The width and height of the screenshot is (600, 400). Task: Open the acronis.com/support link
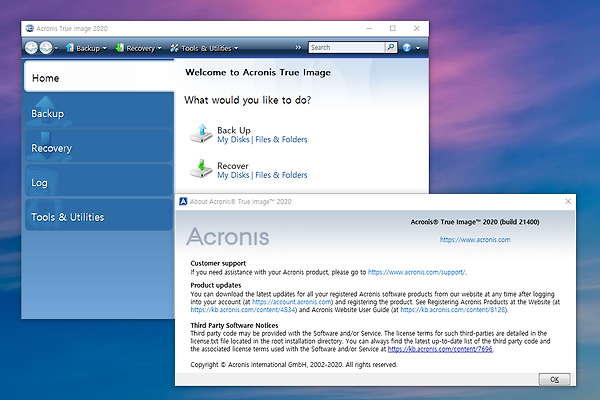pos(416,272)
